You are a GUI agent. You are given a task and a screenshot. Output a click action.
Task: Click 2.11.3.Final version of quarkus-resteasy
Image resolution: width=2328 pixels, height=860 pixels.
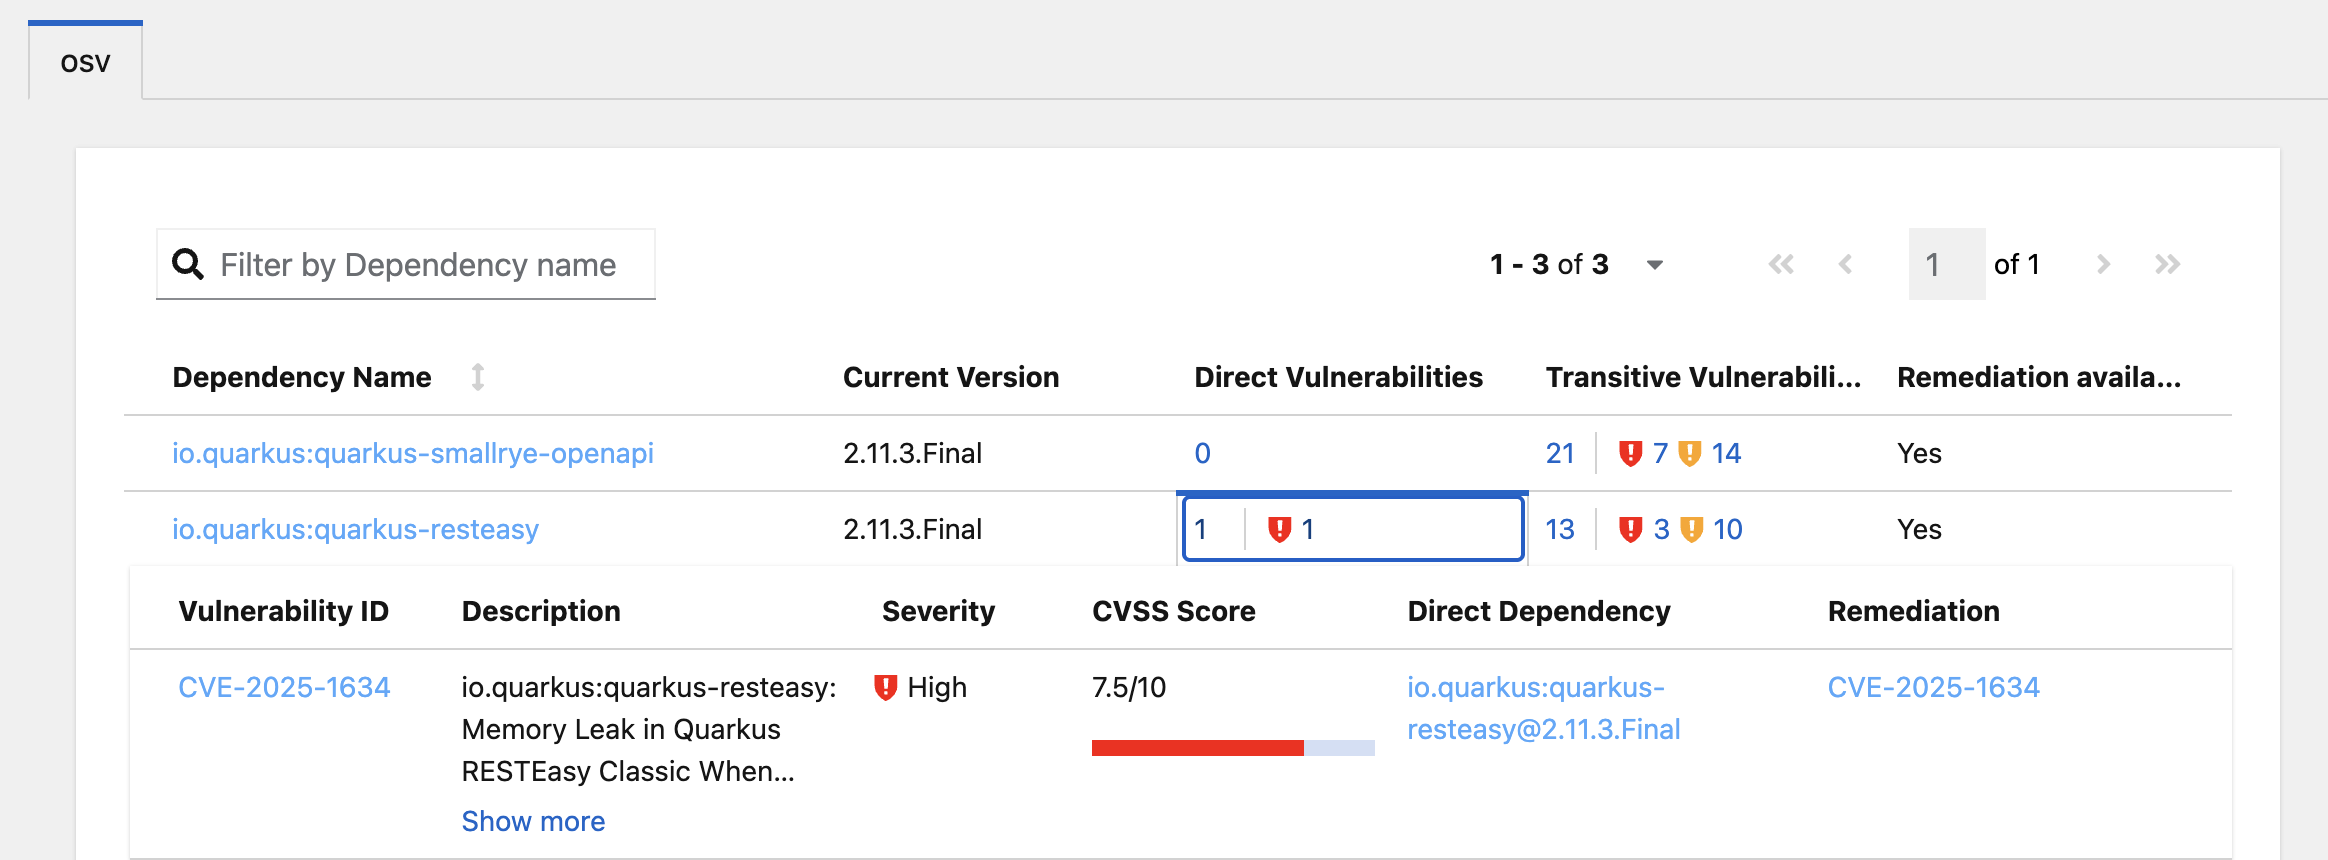[x=912, y=529]
